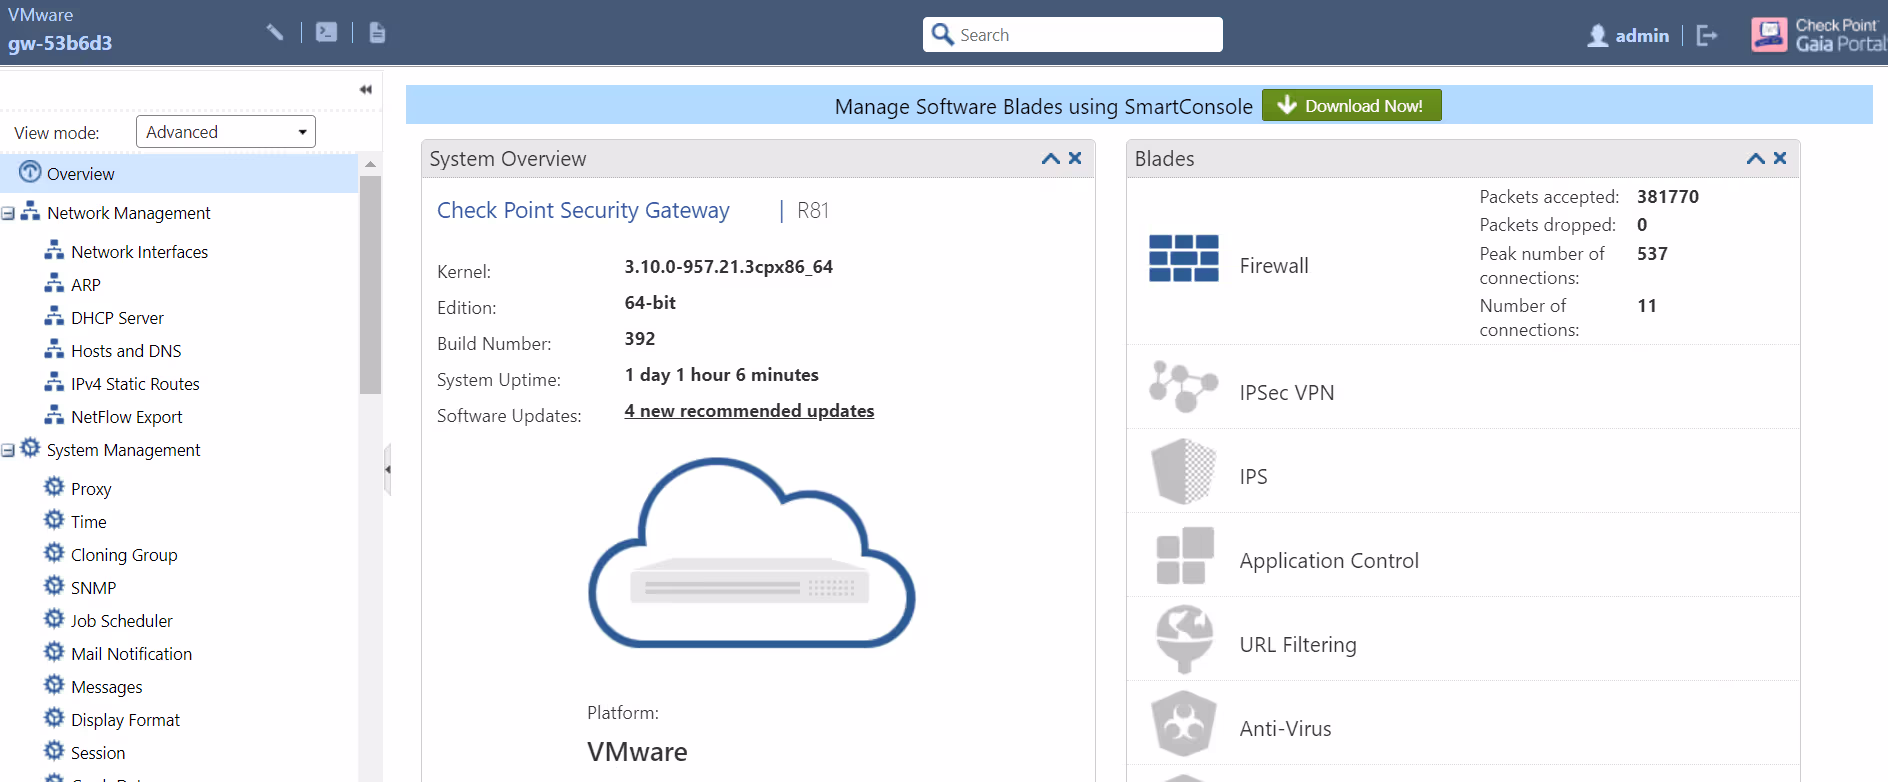Click Check Point Security Gateway title
The image size is (1888, 782).
pos(583,211)
